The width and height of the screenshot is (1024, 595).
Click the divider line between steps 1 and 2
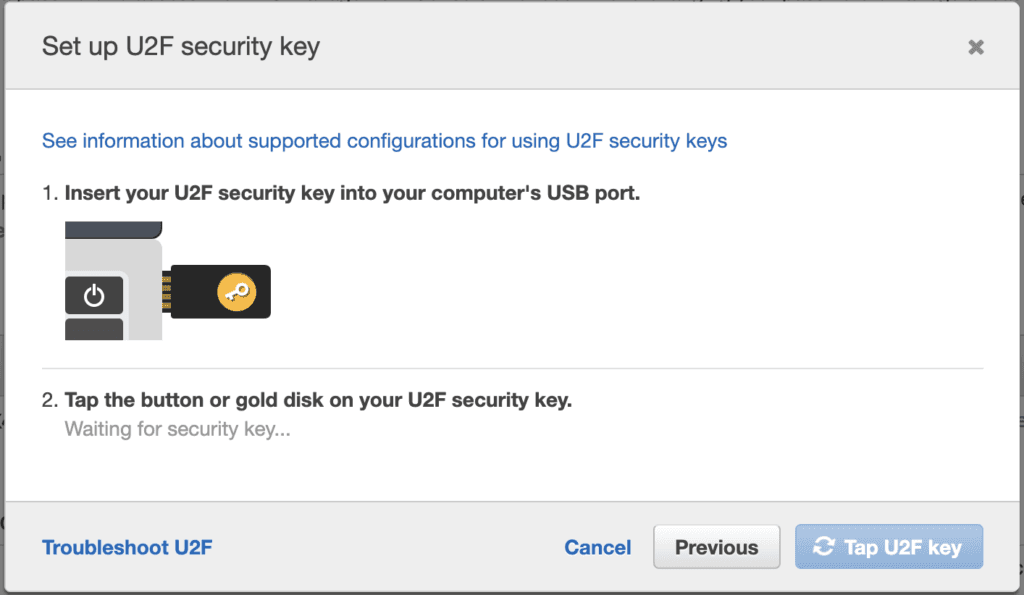[x=512, y=368]
